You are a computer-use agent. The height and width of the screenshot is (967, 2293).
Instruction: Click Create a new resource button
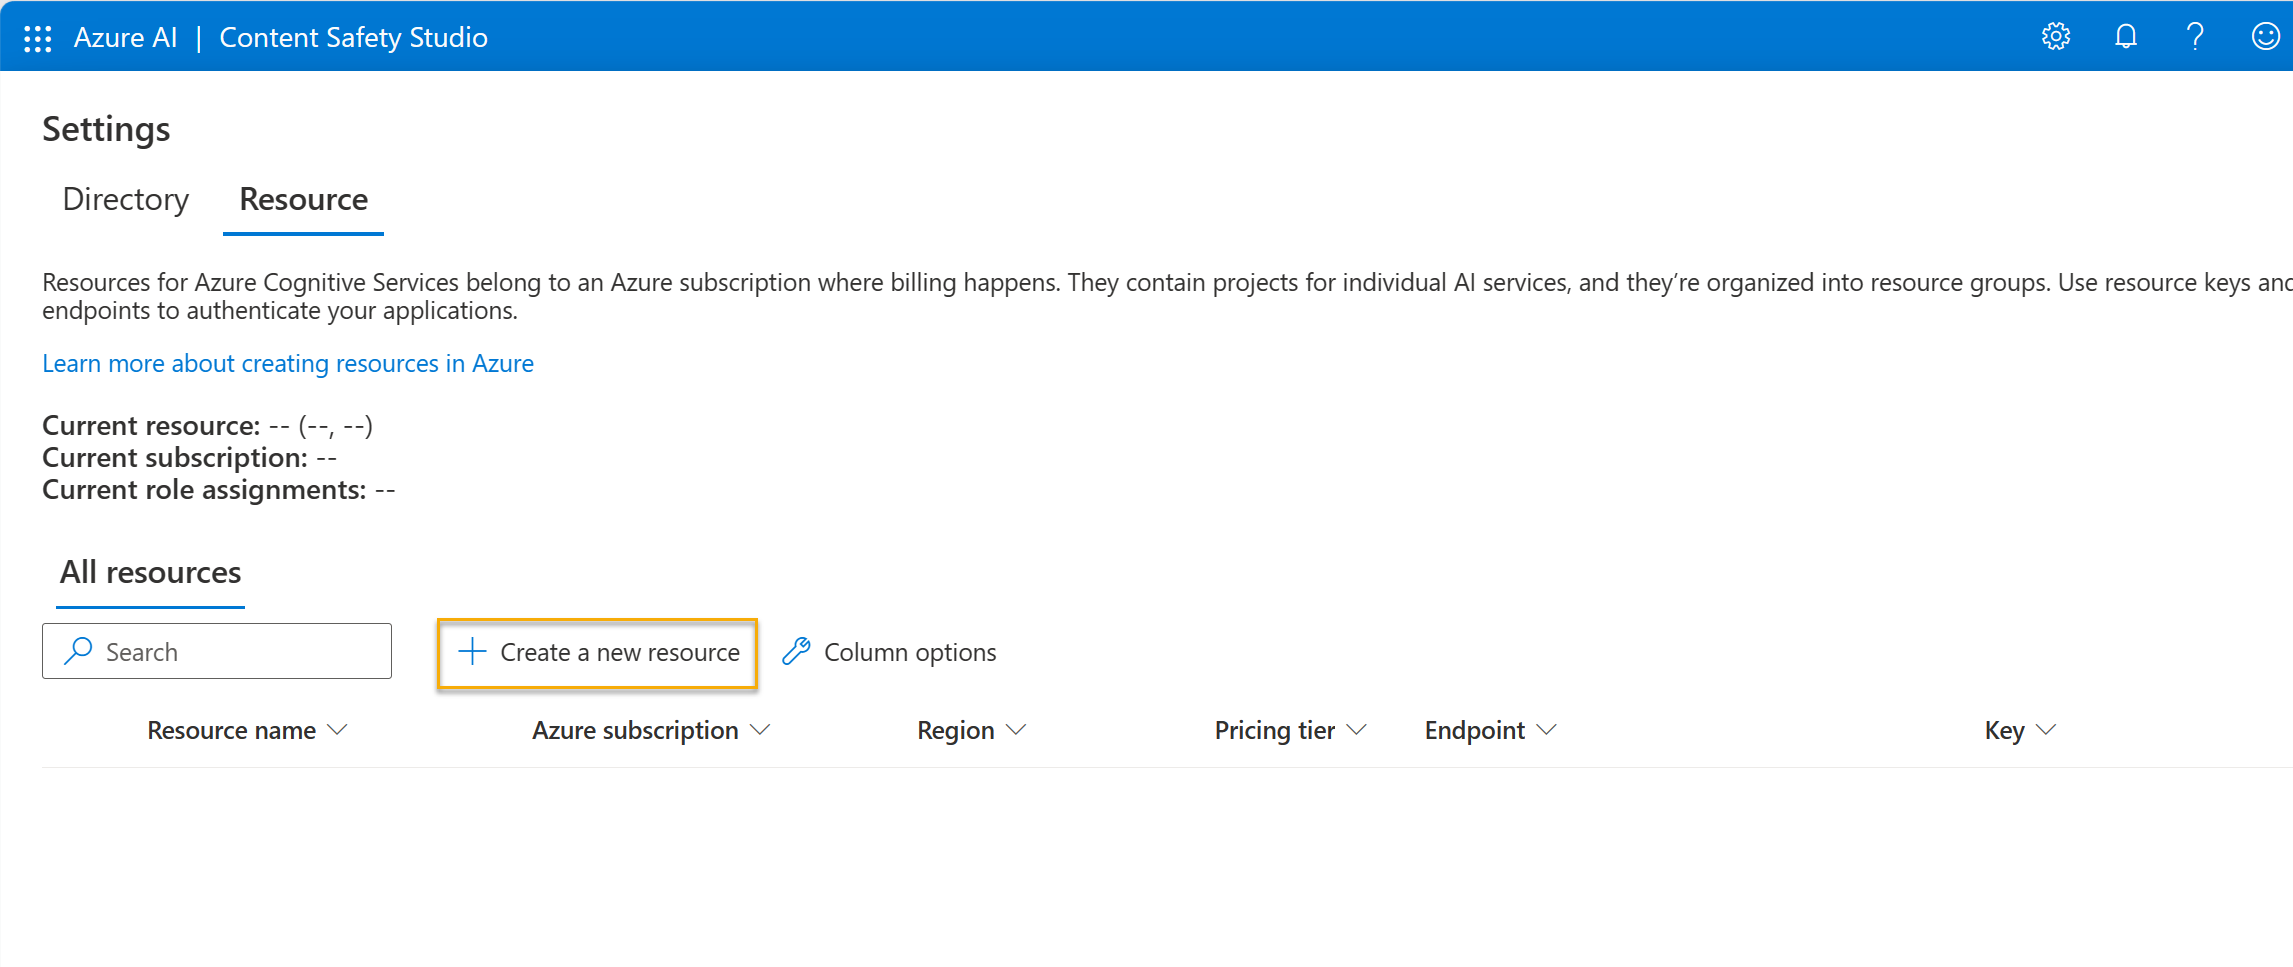point(597,653)
